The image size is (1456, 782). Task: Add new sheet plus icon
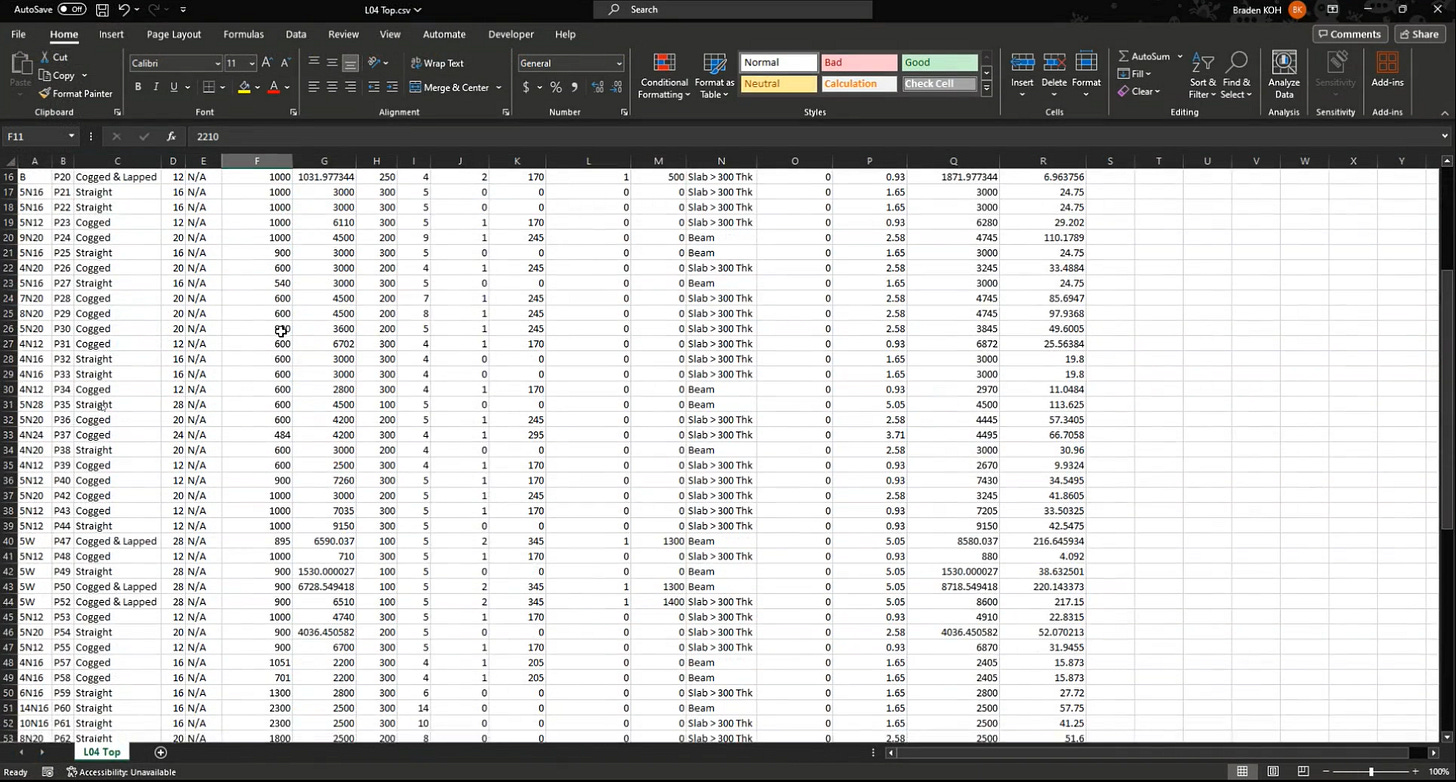[161, 752]
